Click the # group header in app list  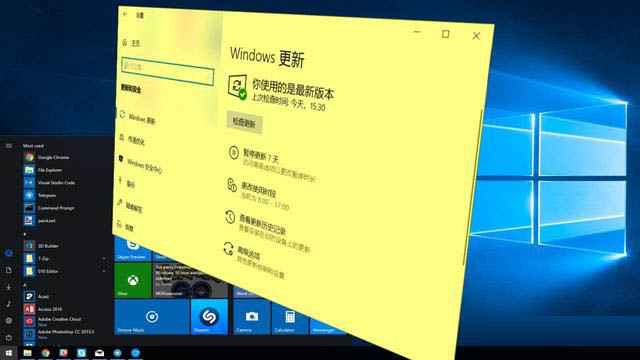[x=25, y=234]
